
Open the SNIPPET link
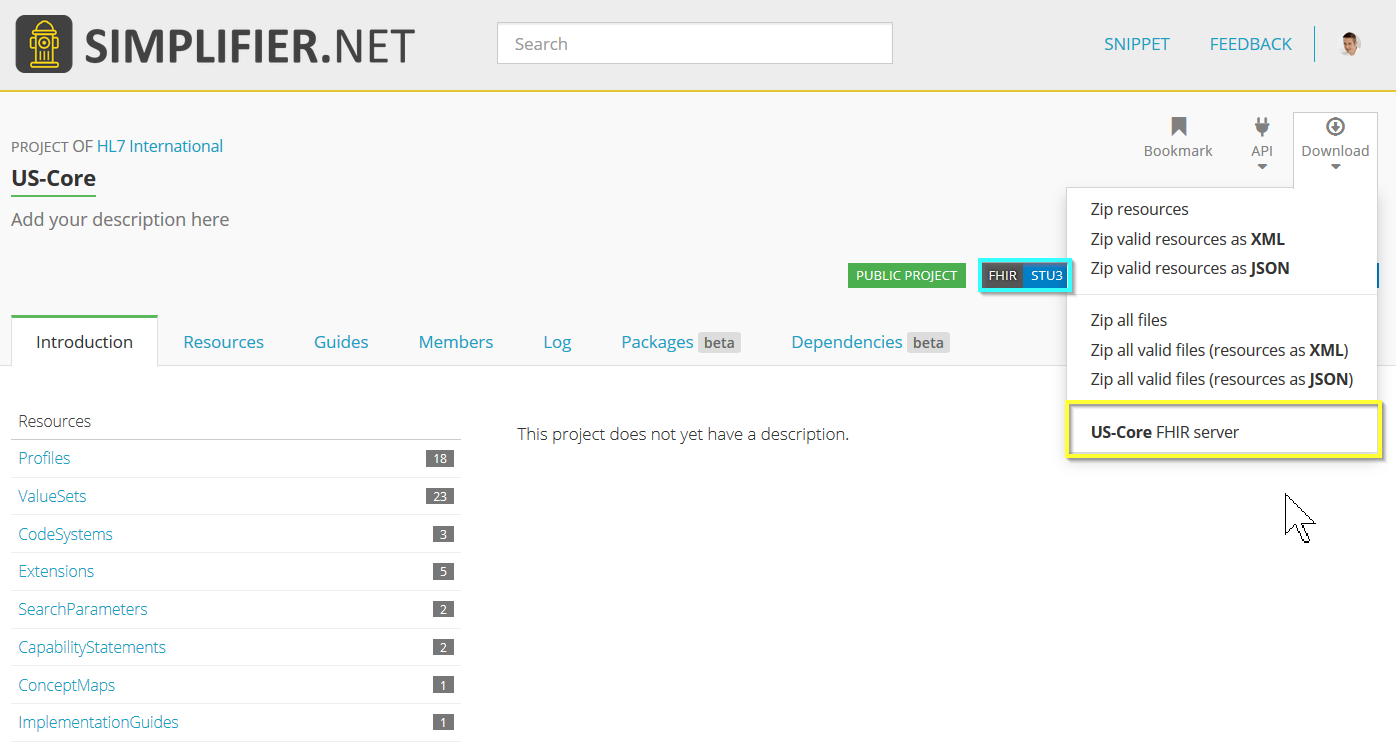1137,44
